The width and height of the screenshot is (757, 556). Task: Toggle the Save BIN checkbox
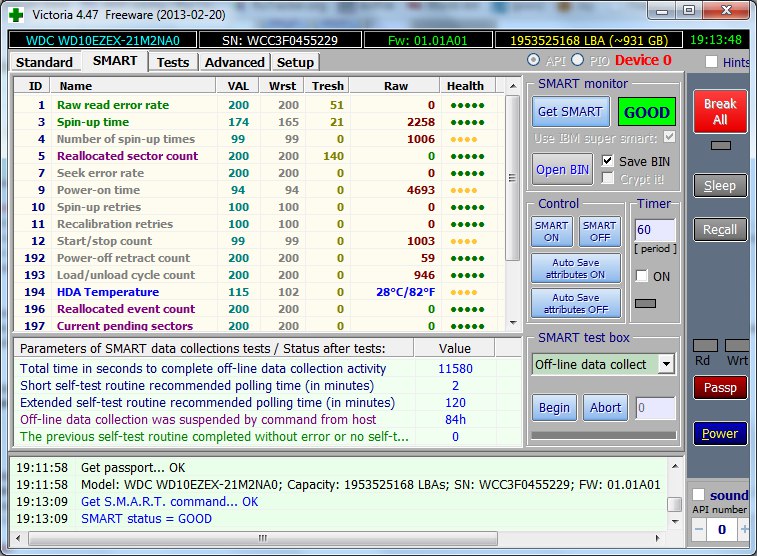click(x=608, y=161)
